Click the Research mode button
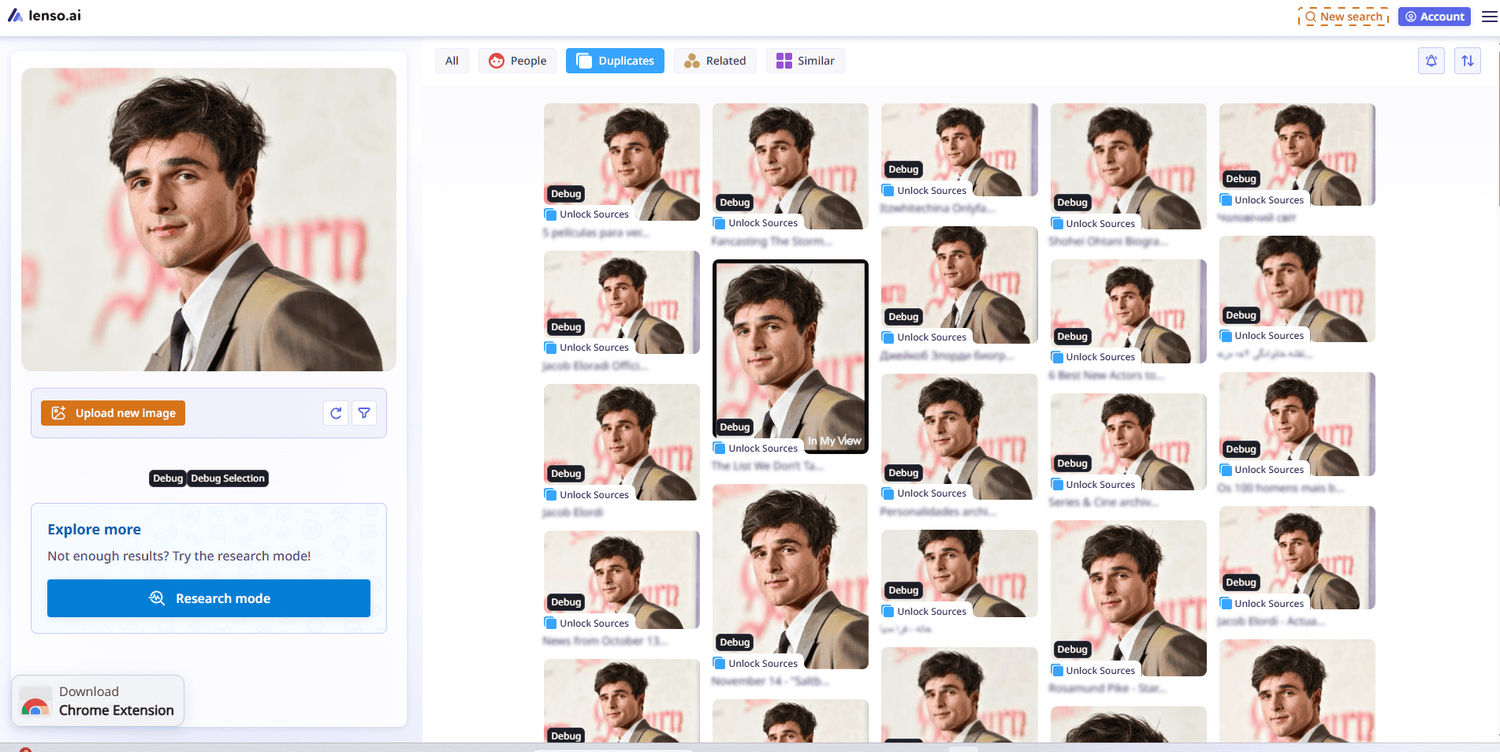 tap(208, 597)
